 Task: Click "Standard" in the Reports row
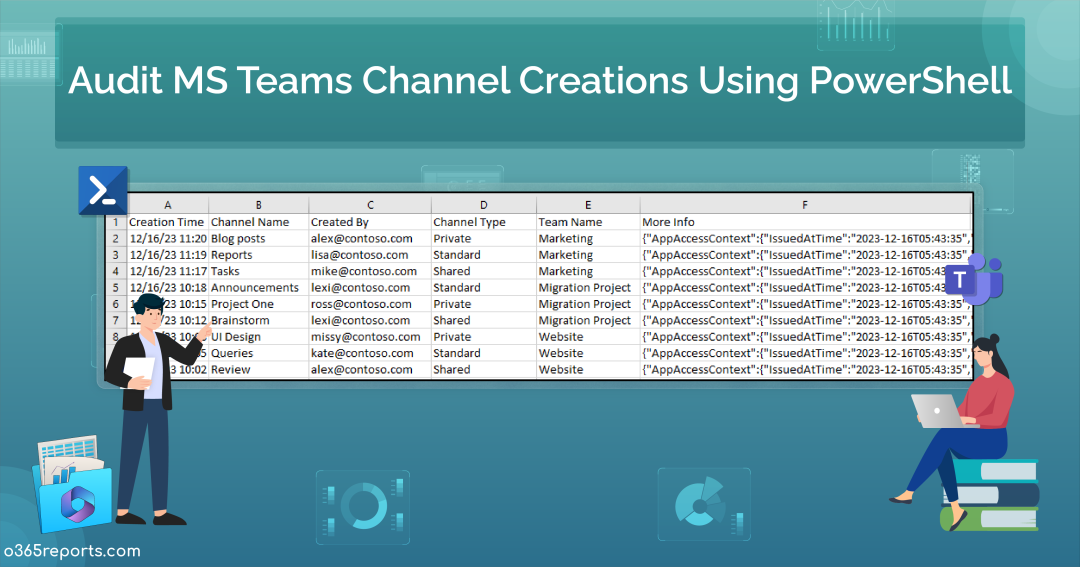484,255
